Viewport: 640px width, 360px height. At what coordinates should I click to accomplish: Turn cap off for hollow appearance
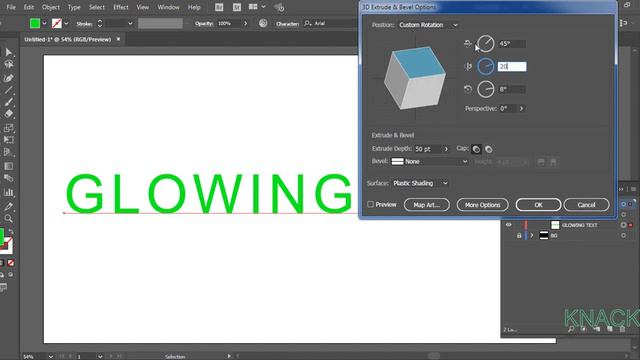[x=489, y=149]
